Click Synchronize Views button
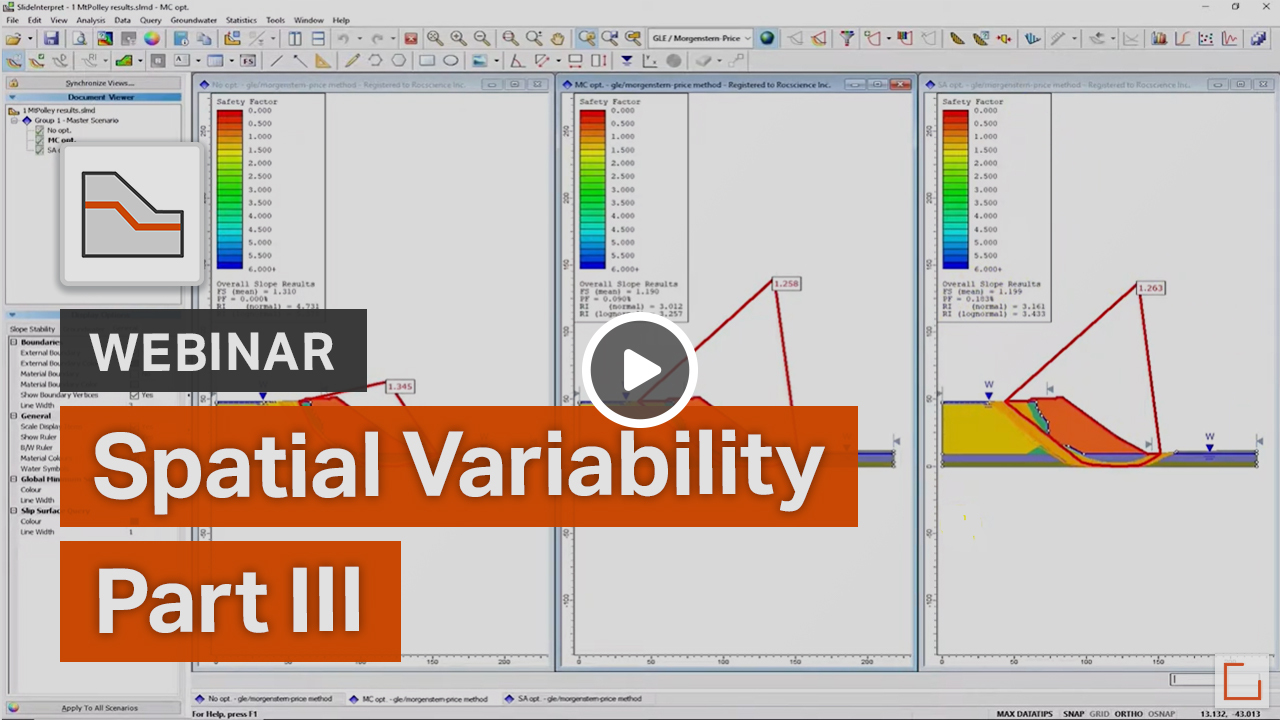The width and height of the screenshot is (1280, 720). [x=93, y=83]
